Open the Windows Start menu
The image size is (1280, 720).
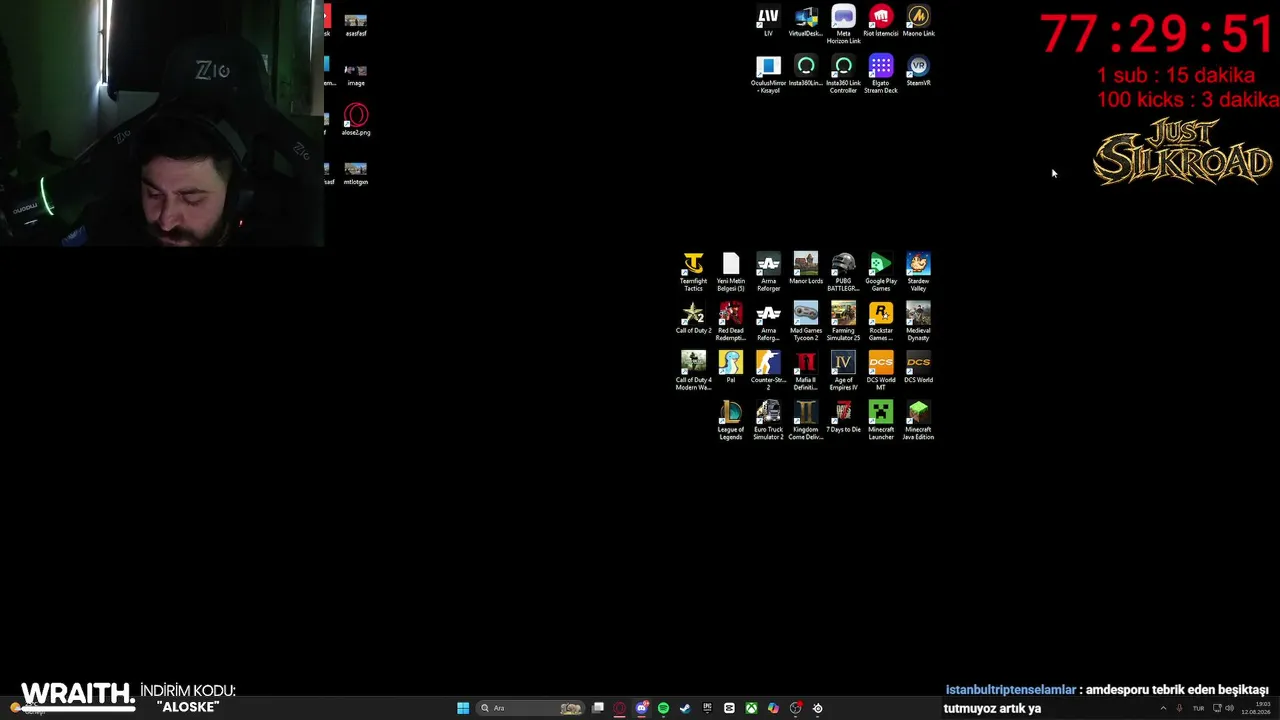463,708
